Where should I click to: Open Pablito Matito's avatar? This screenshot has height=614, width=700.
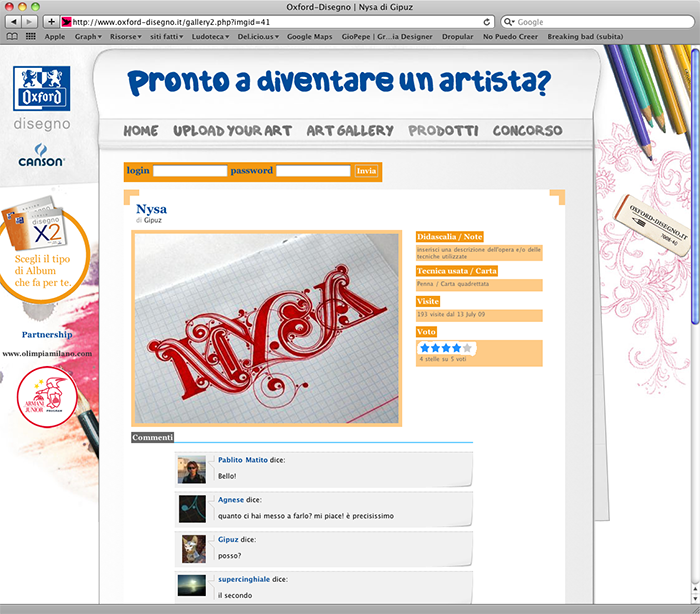(x=192, y=469)
